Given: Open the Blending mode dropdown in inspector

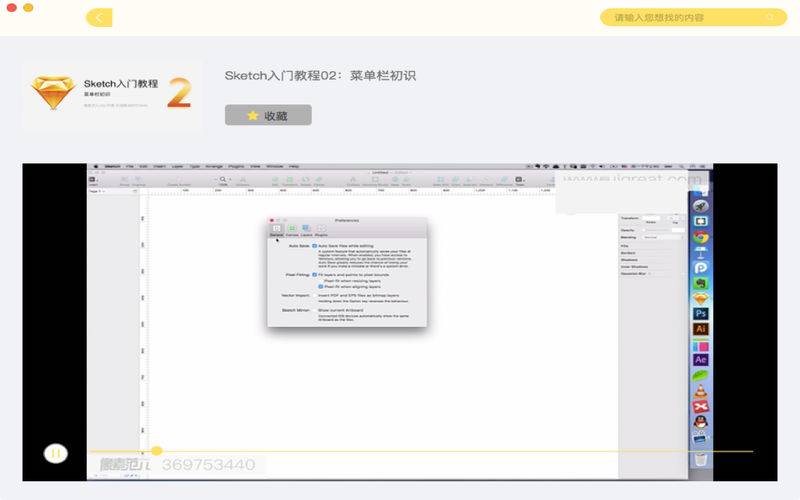Looking at the screenshot, I should [x=663, y=237].
